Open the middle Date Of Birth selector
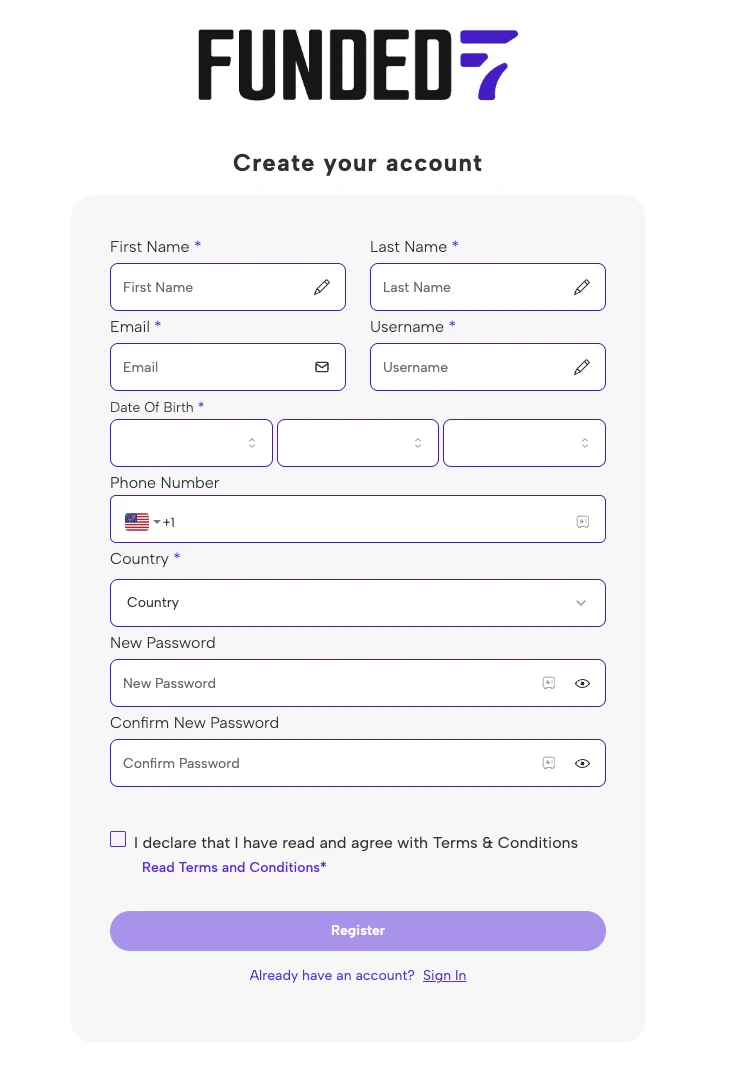Viewport: 755px width, 1067px height. (358, 443)
